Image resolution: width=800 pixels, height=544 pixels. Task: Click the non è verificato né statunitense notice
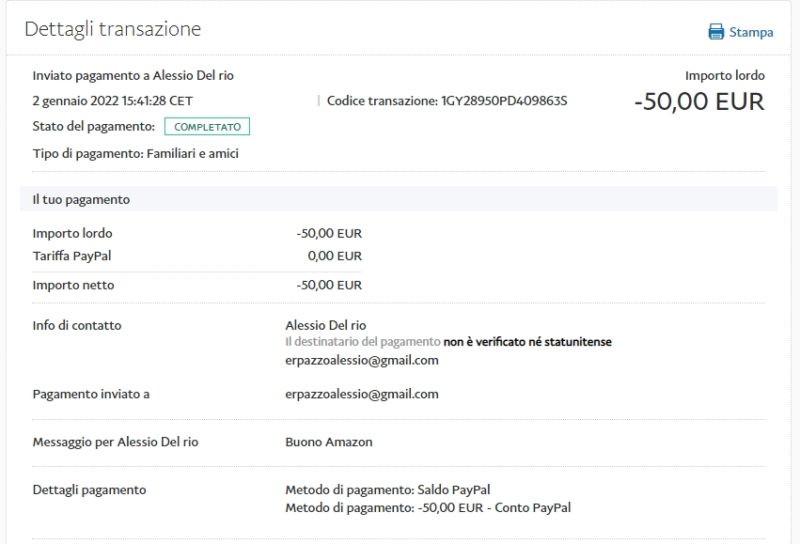527,342
